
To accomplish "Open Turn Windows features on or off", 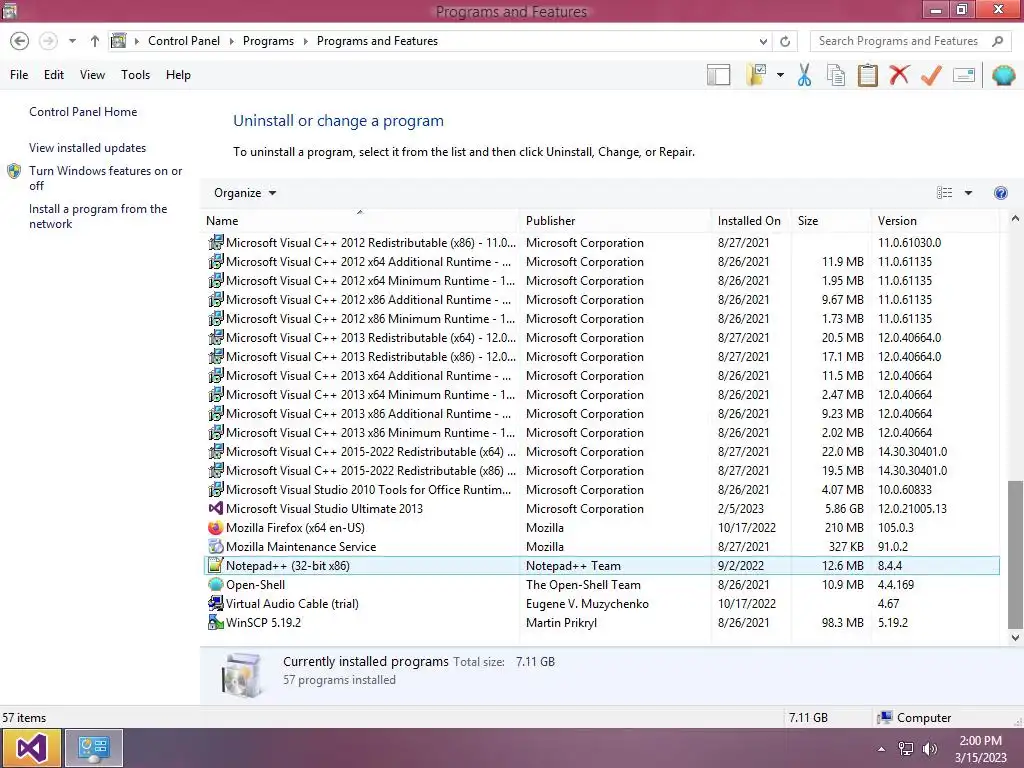I will pos(105,178).
